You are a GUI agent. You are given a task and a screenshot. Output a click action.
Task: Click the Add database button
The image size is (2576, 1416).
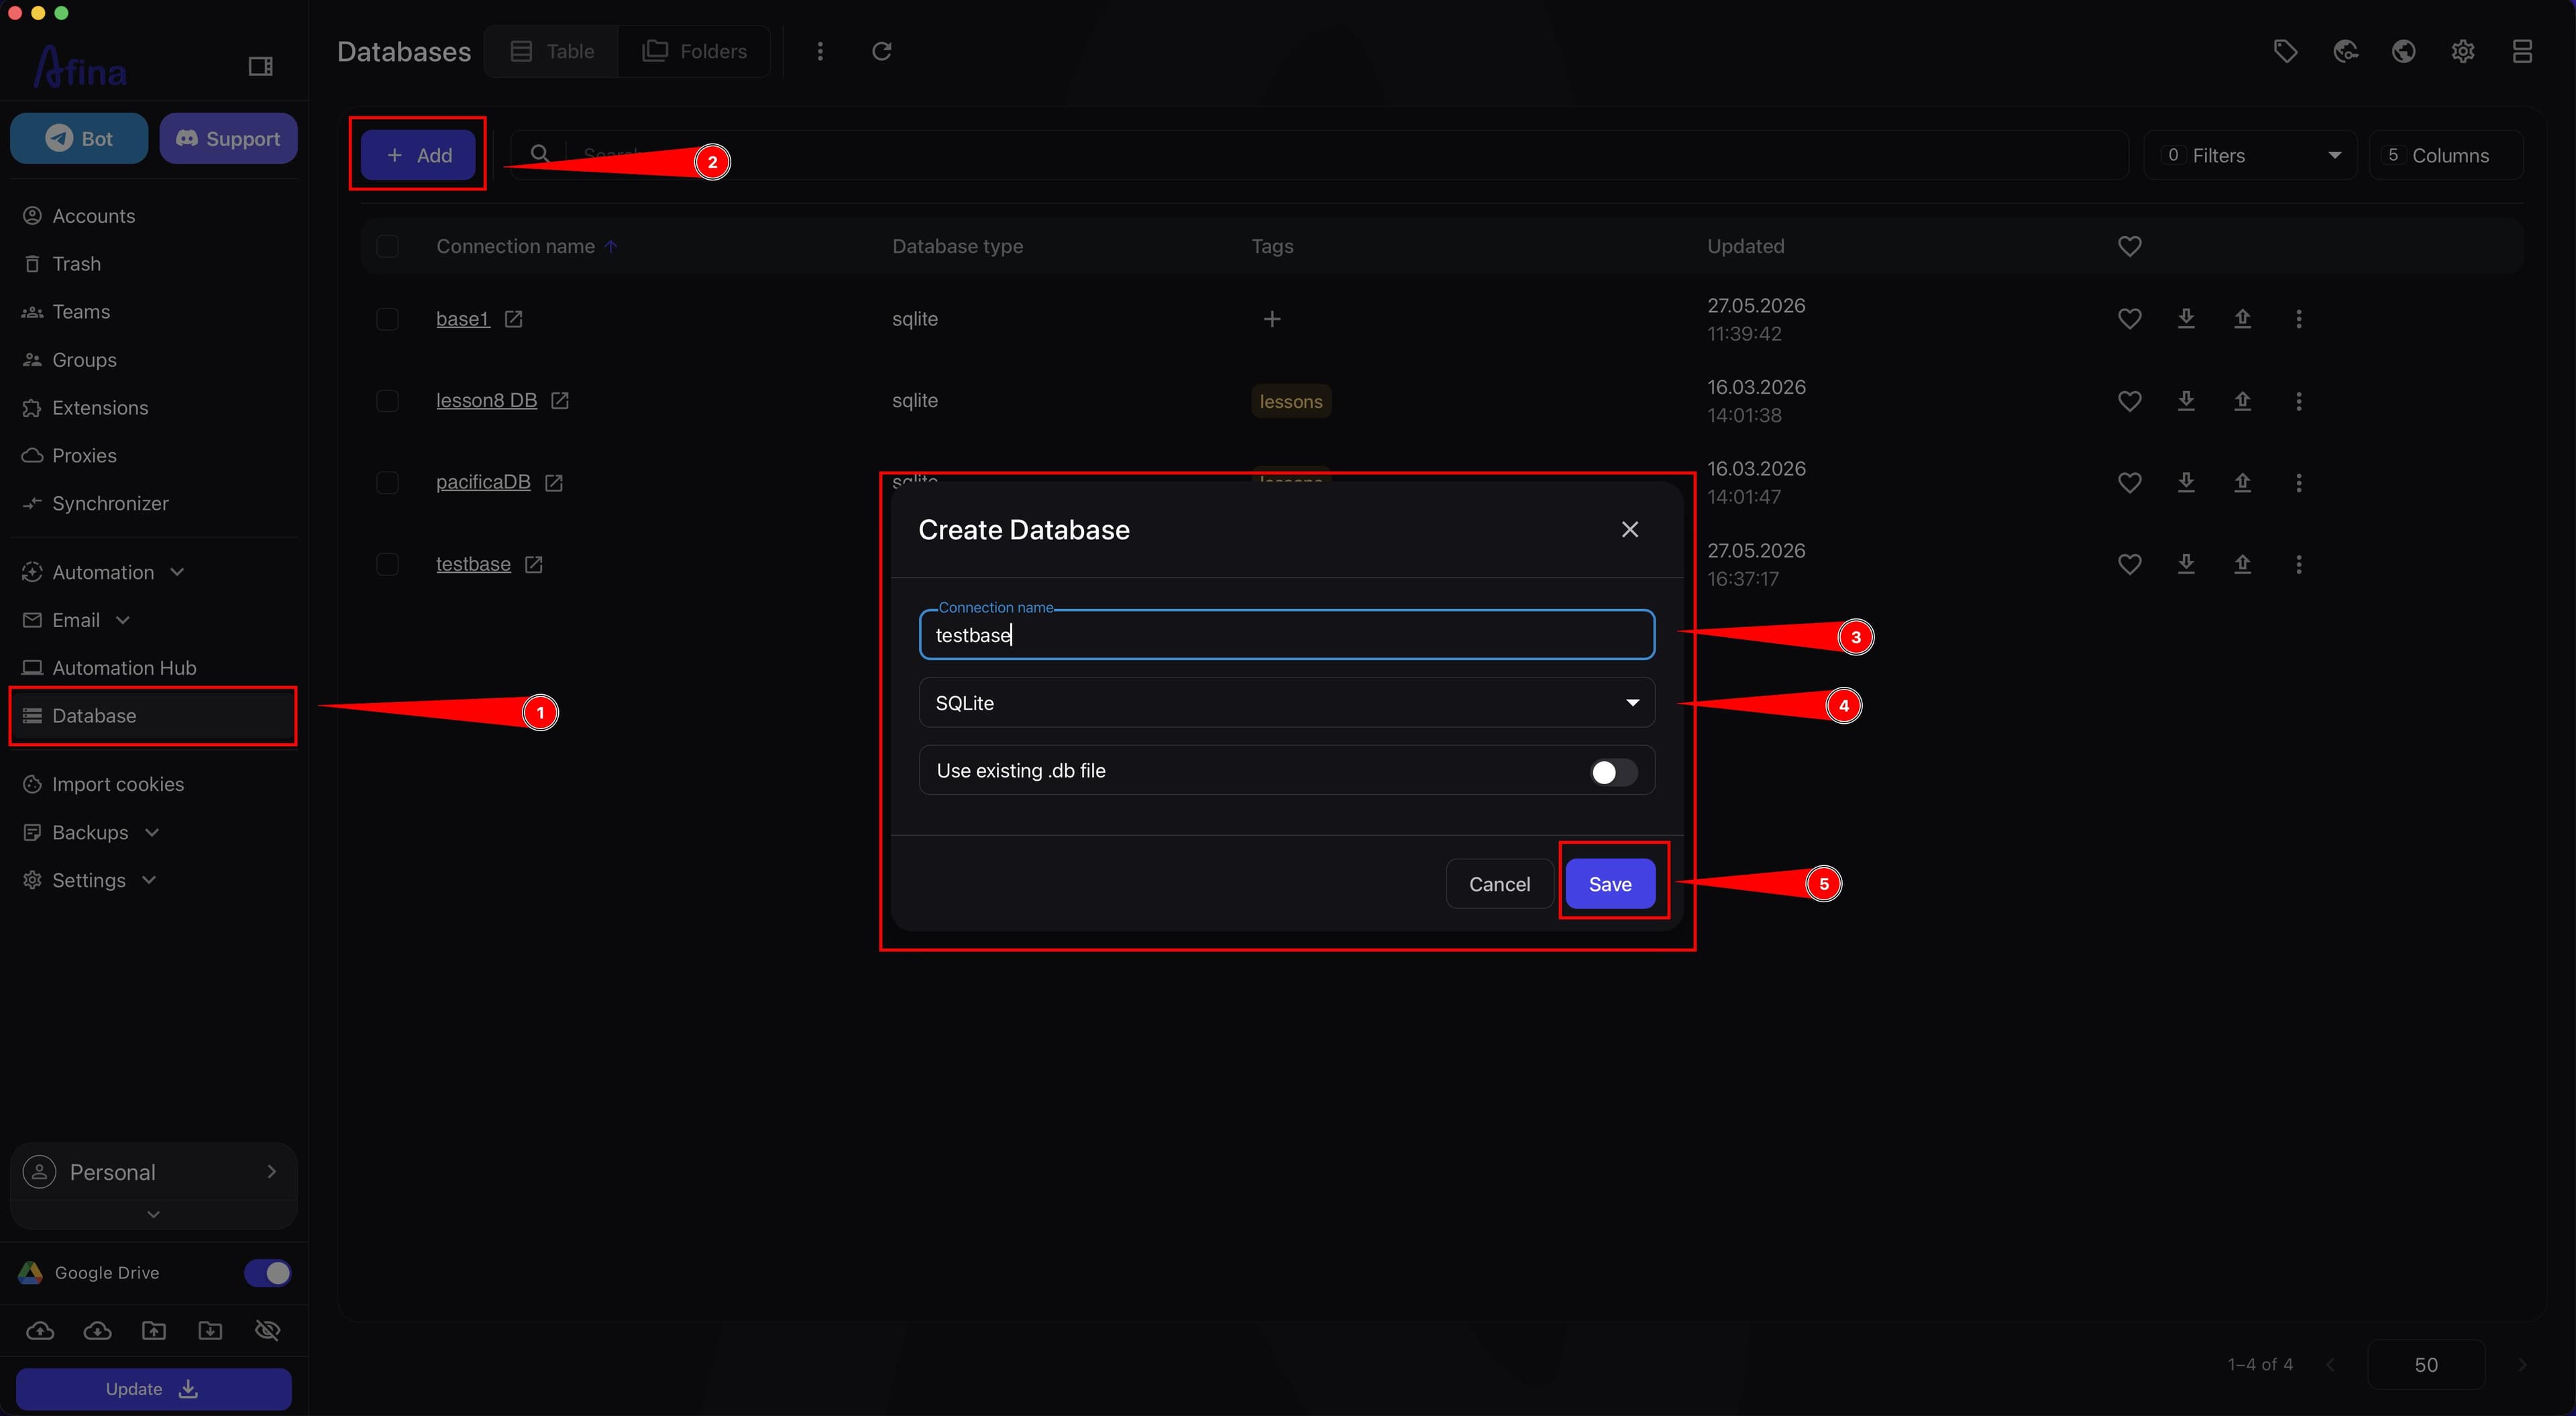coord(418,155)
